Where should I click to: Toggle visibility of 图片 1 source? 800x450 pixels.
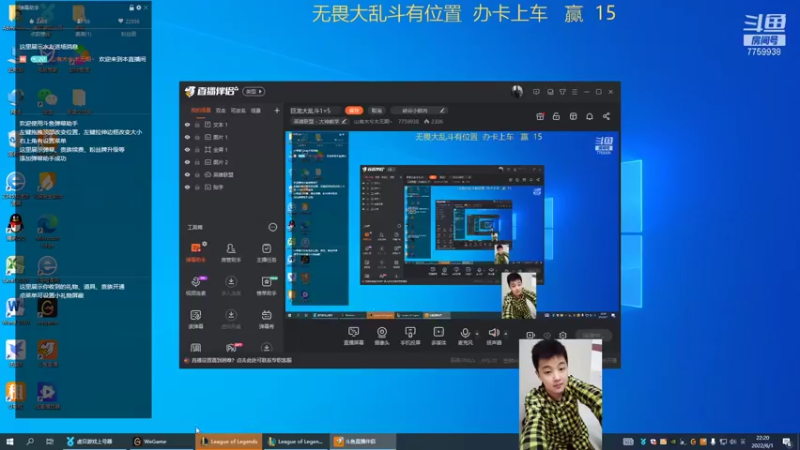187,137
